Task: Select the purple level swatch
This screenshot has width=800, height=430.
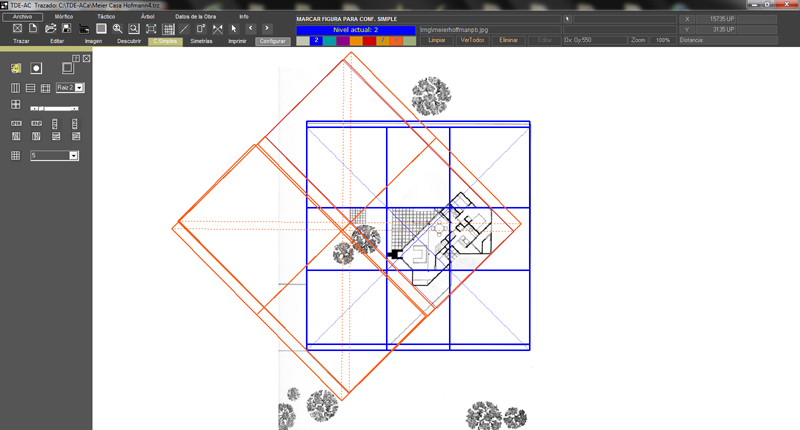Action: click(343, 40)
